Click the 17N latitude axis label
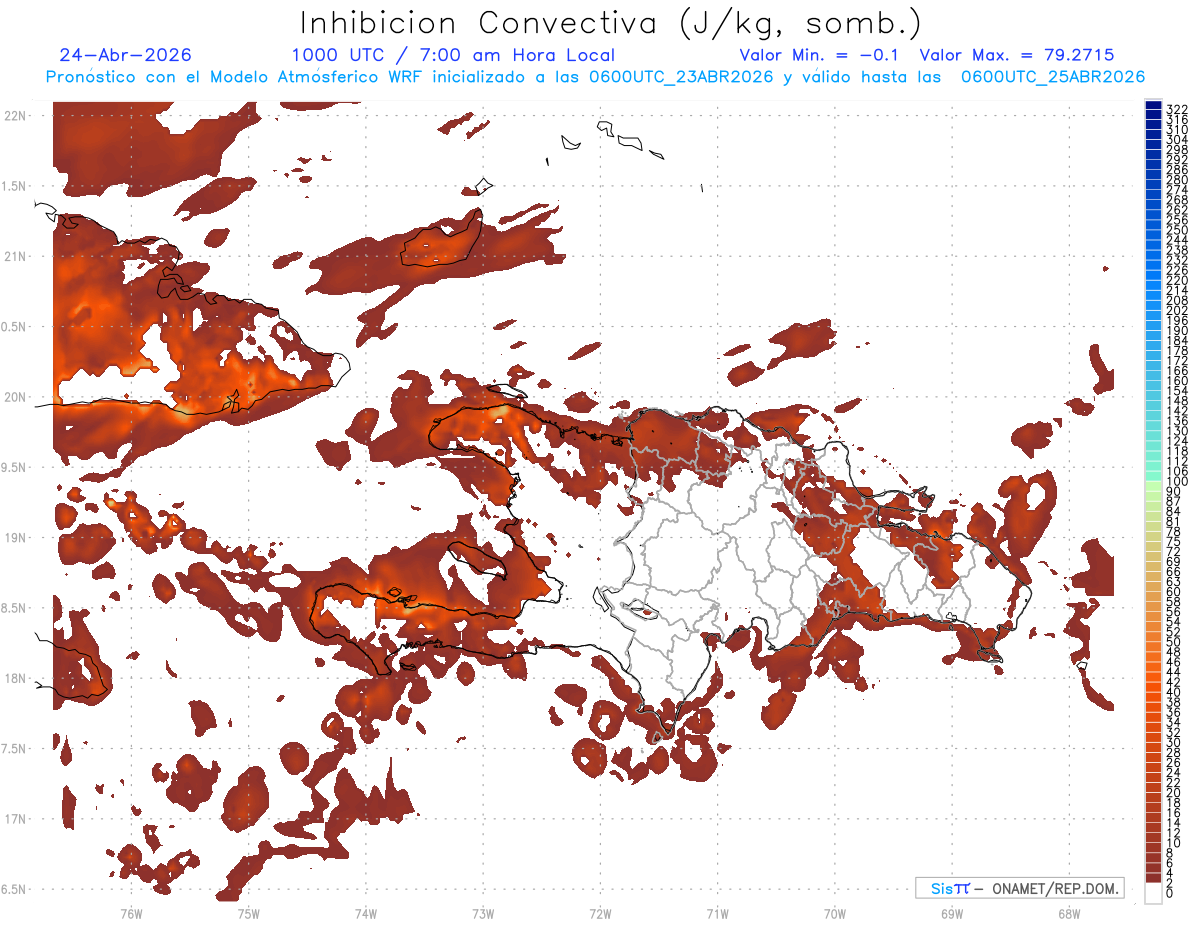The image size is (1200, 927). [x=14, y=819]
